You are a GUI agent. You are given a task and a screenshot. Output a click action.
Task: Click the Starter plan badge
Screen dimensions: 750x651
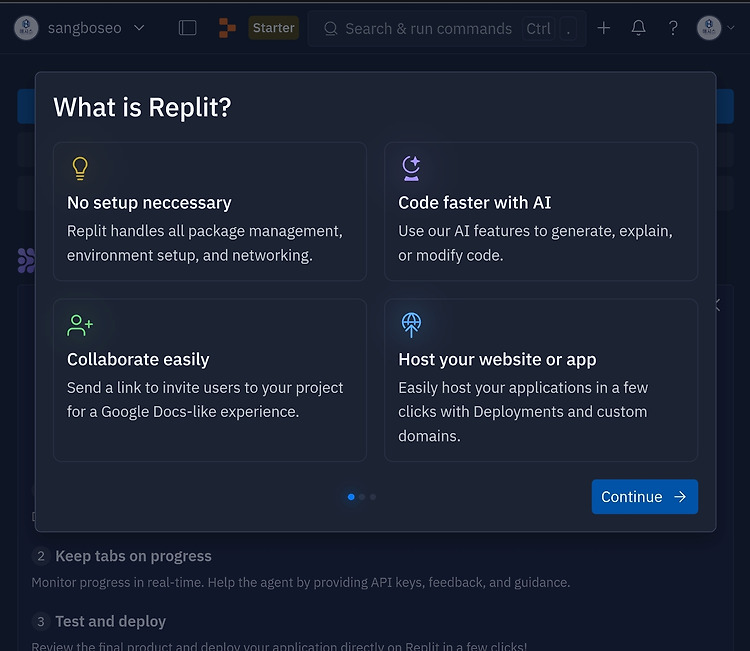tap(274, 28)
